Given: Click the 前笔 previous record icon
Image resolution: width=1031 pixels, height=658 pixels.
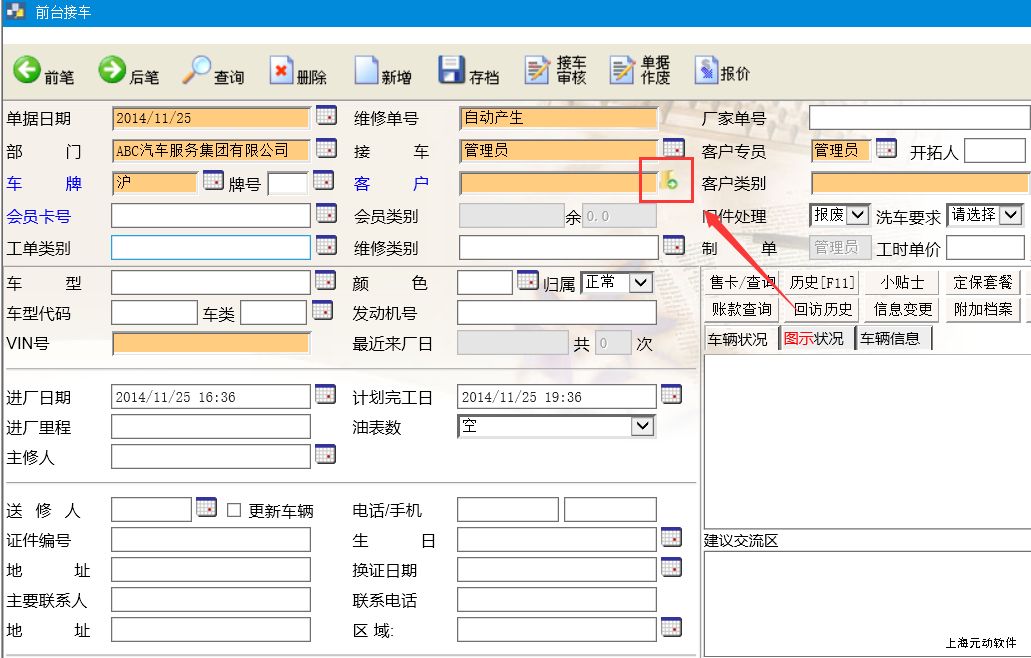Looking at the screenshot, I should point(27,70).
